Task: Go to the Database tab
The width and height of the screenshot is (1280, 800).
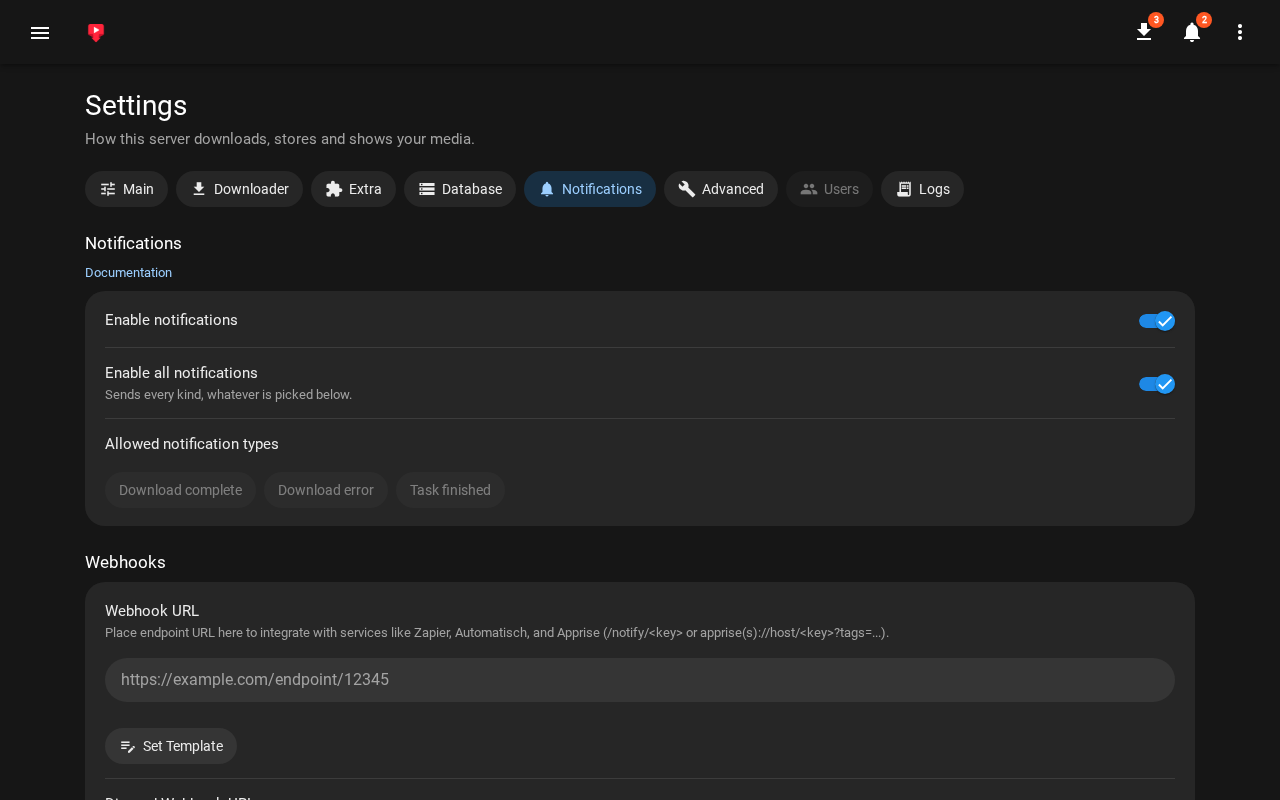Action: click(x=460, y=189)
